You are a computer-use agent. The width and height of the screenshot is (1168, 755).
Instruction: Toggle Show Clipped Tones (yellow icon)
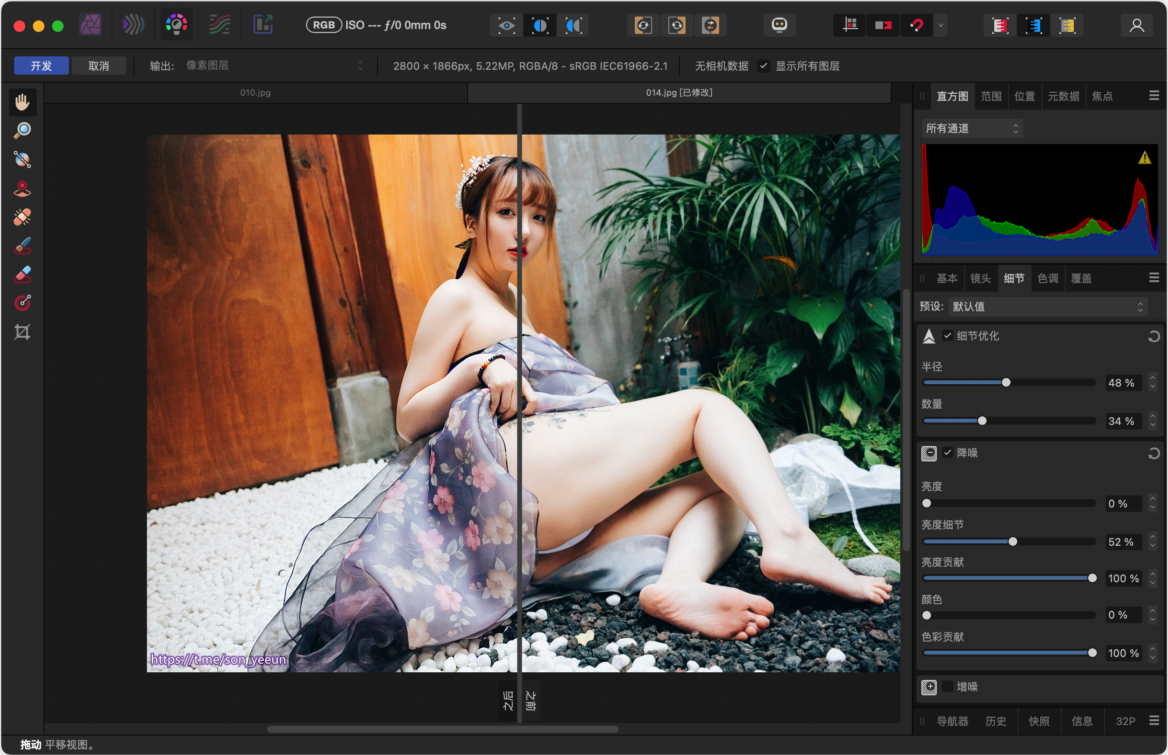click(x=1067, y=25)
